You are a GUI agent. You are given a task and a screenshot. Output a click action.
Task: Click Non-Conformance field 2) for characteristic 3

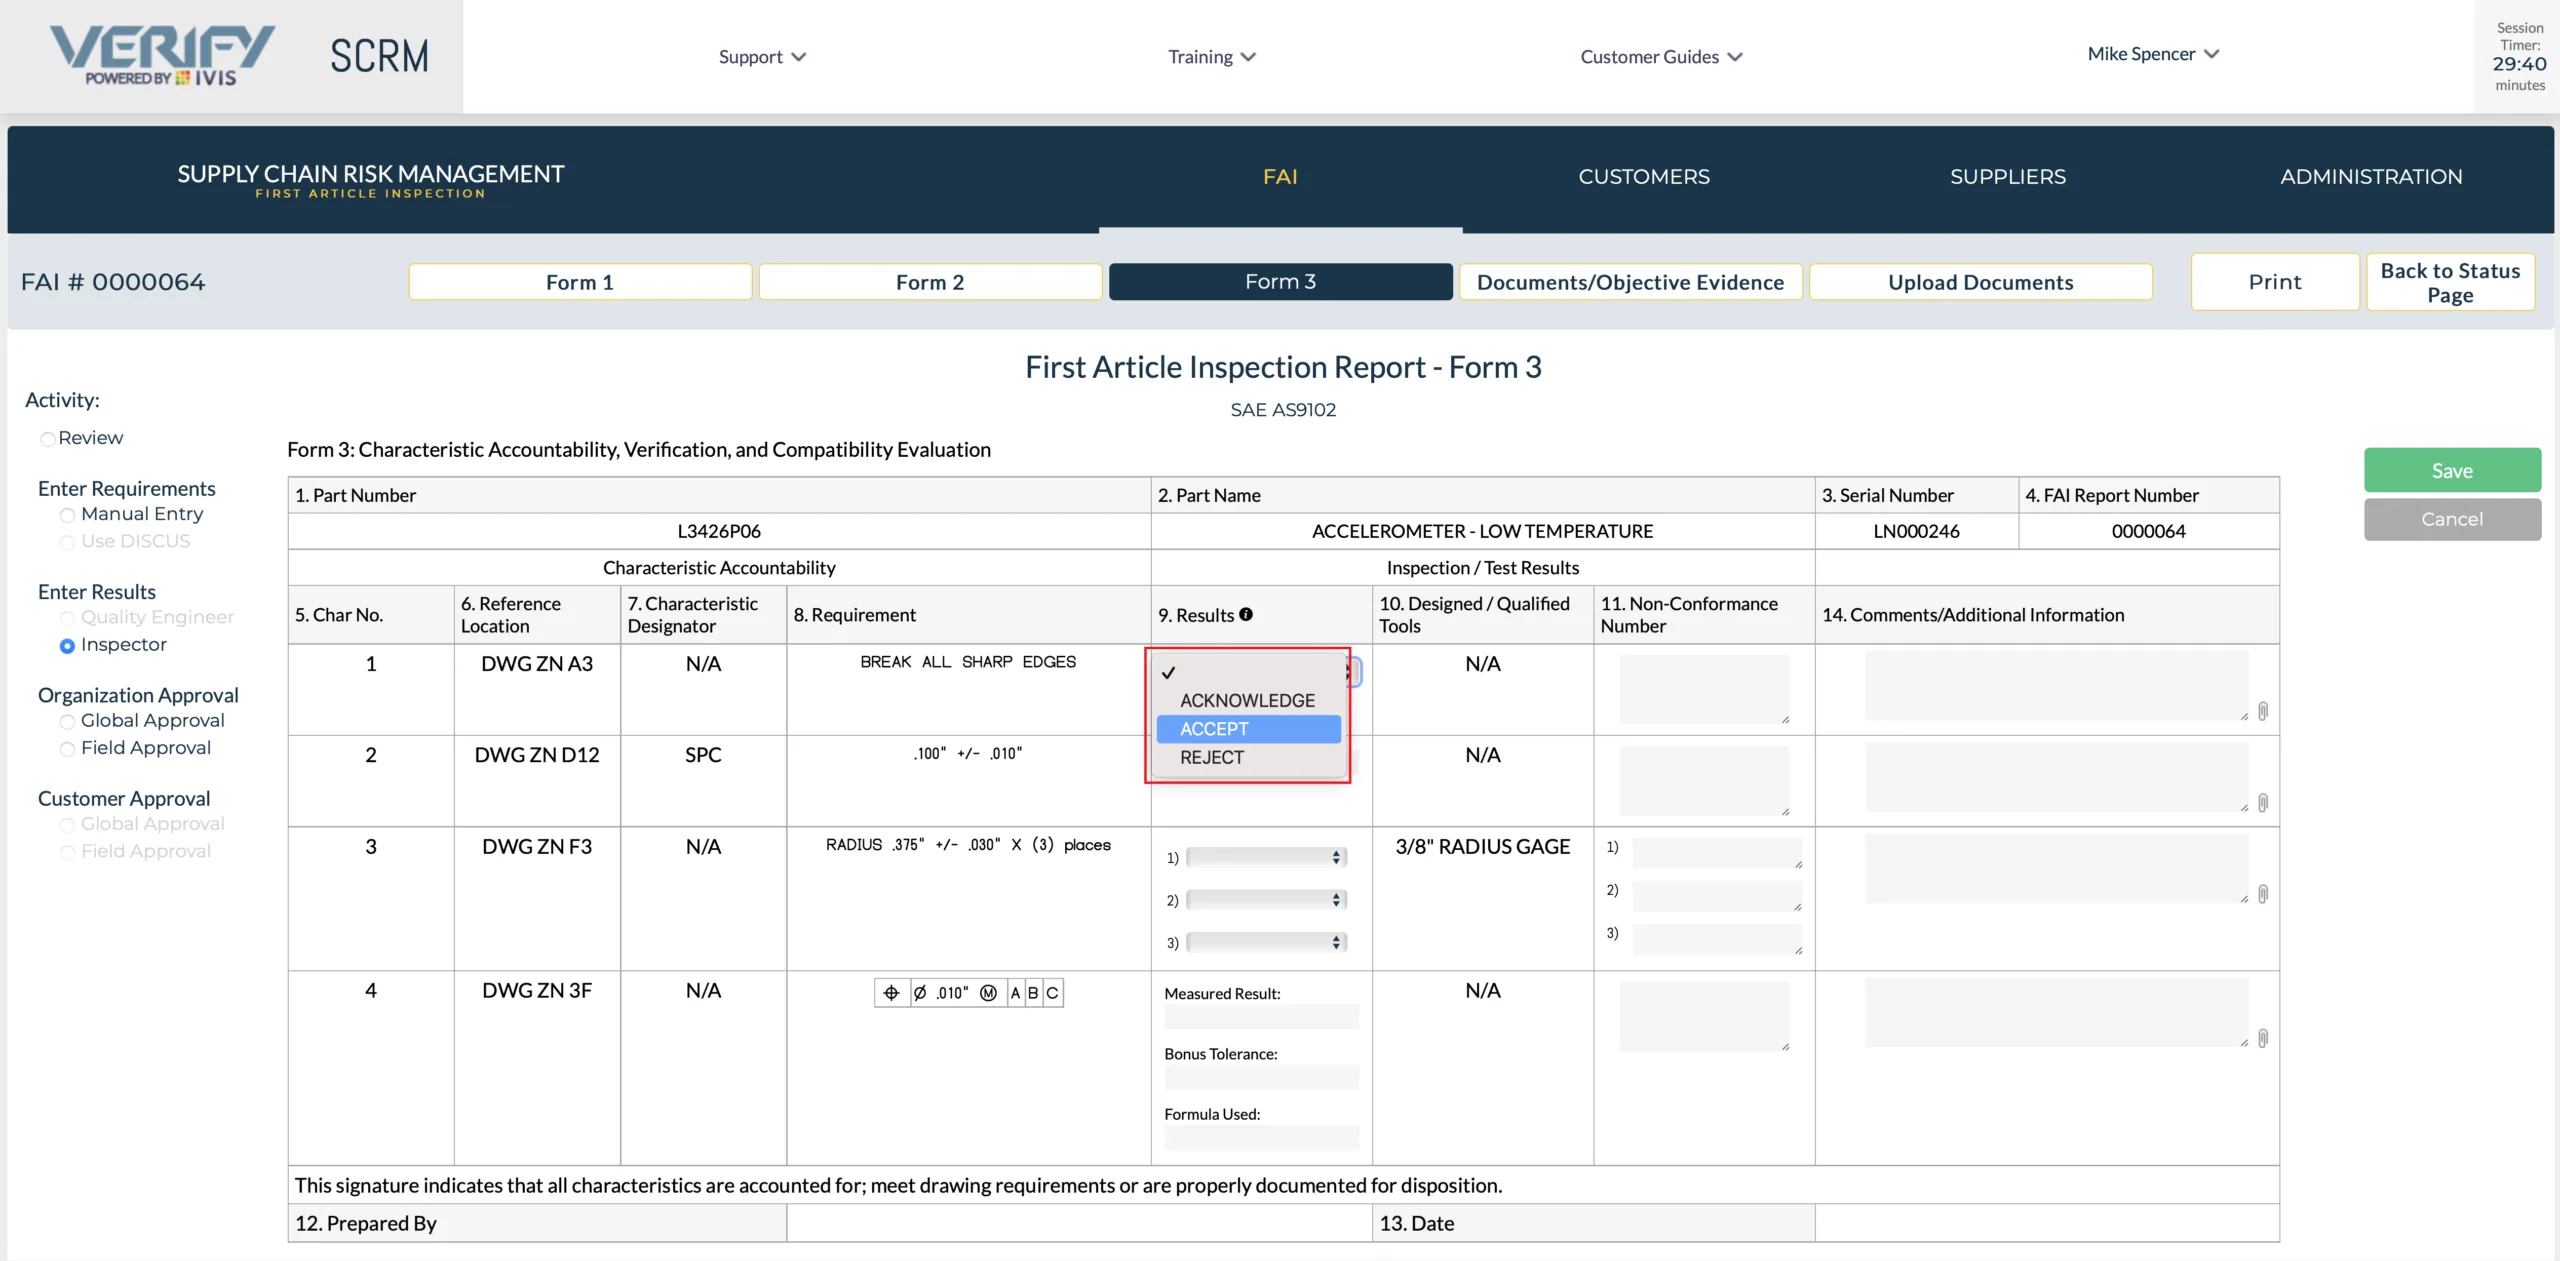(x=1717, y=896)
